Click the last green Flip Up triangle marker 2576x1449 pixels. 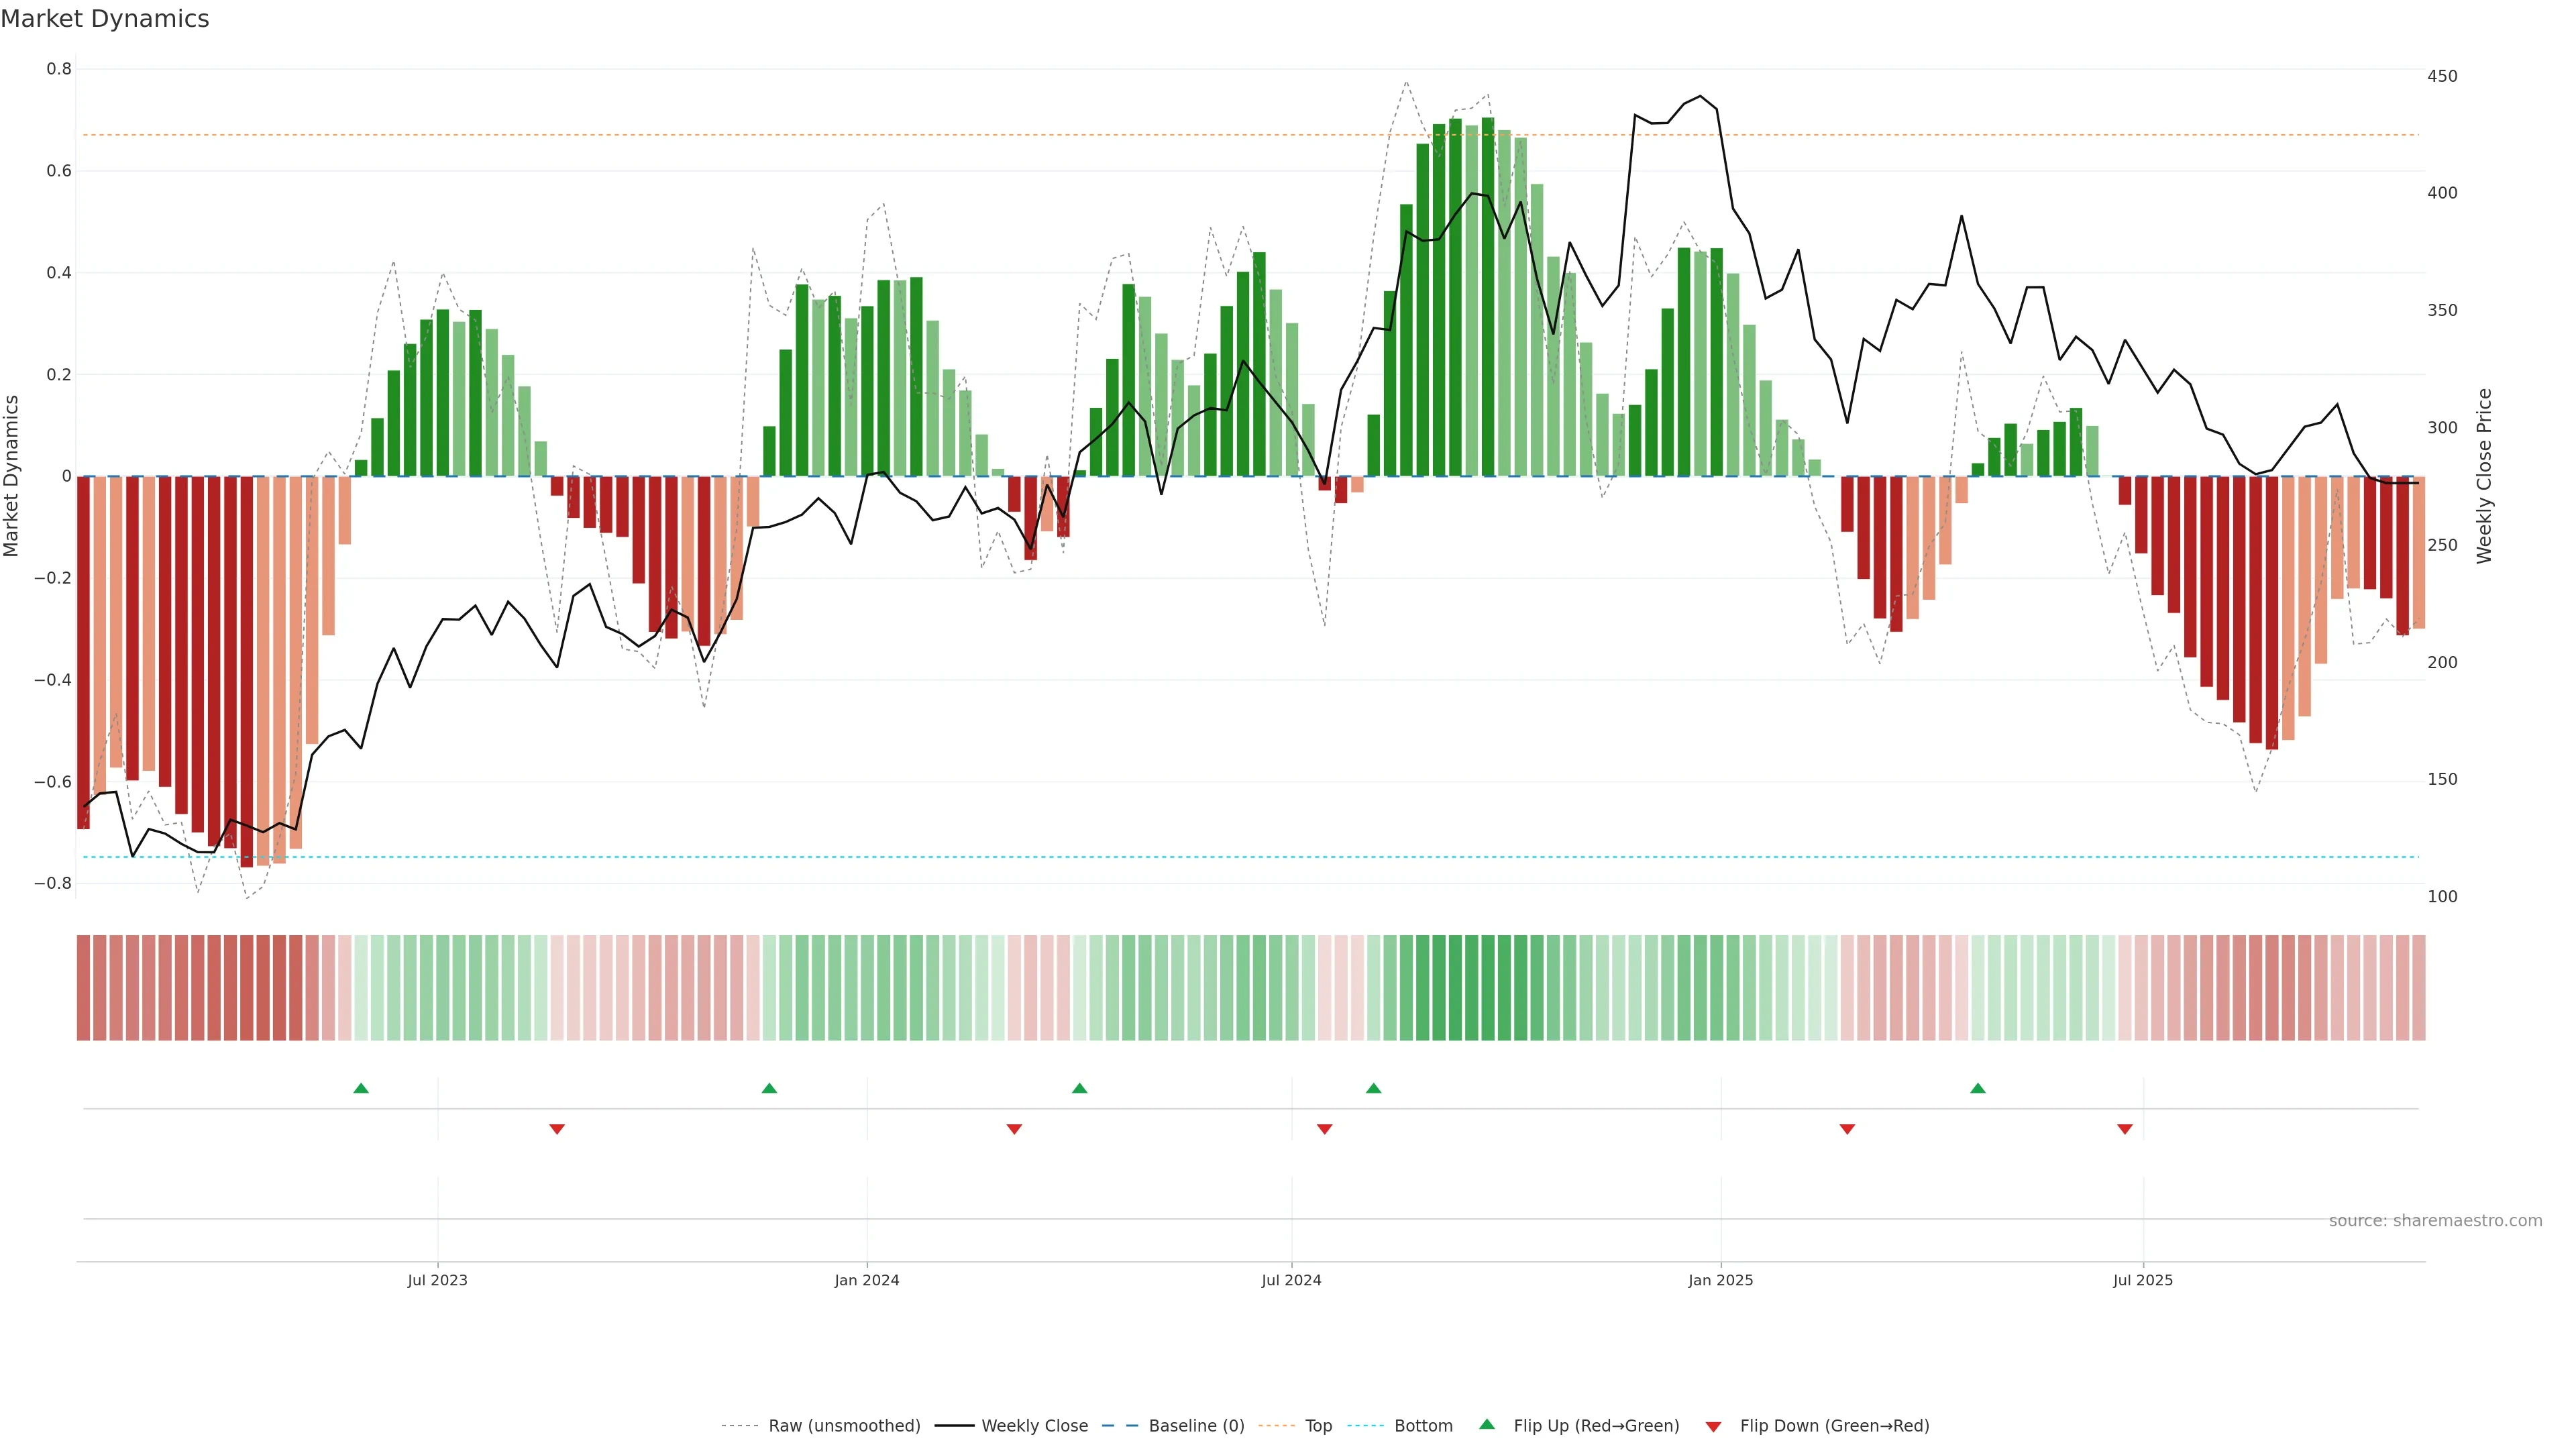point(1977,1088)
